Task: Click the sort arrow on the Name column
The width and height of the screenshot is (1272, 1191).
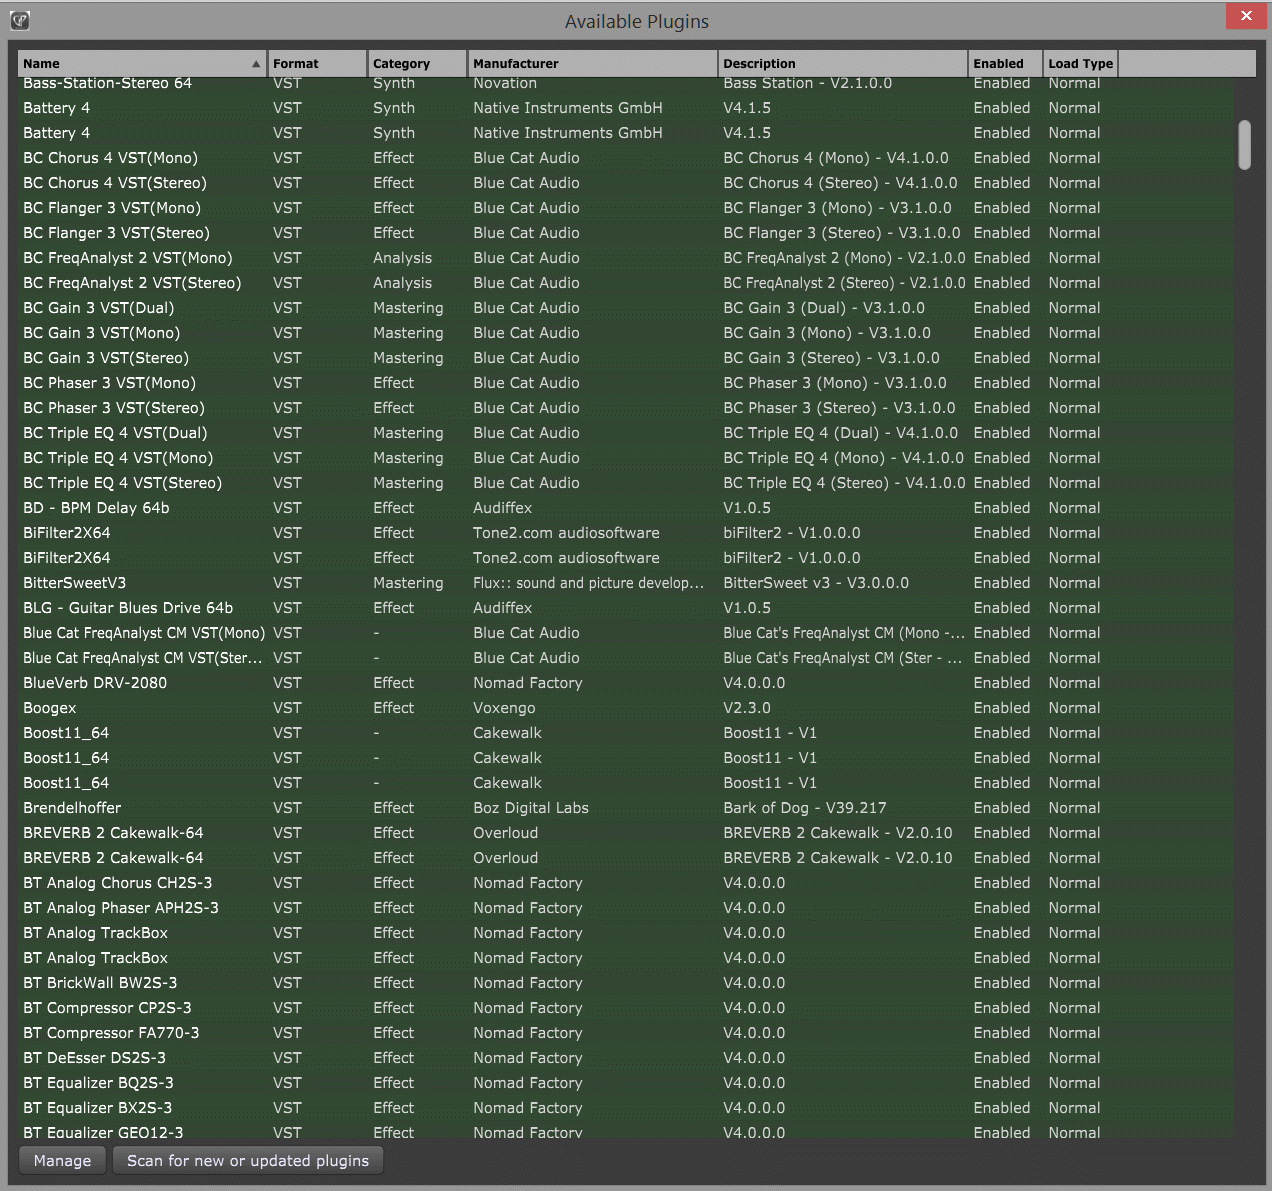Action: click(x=257, y=63)
